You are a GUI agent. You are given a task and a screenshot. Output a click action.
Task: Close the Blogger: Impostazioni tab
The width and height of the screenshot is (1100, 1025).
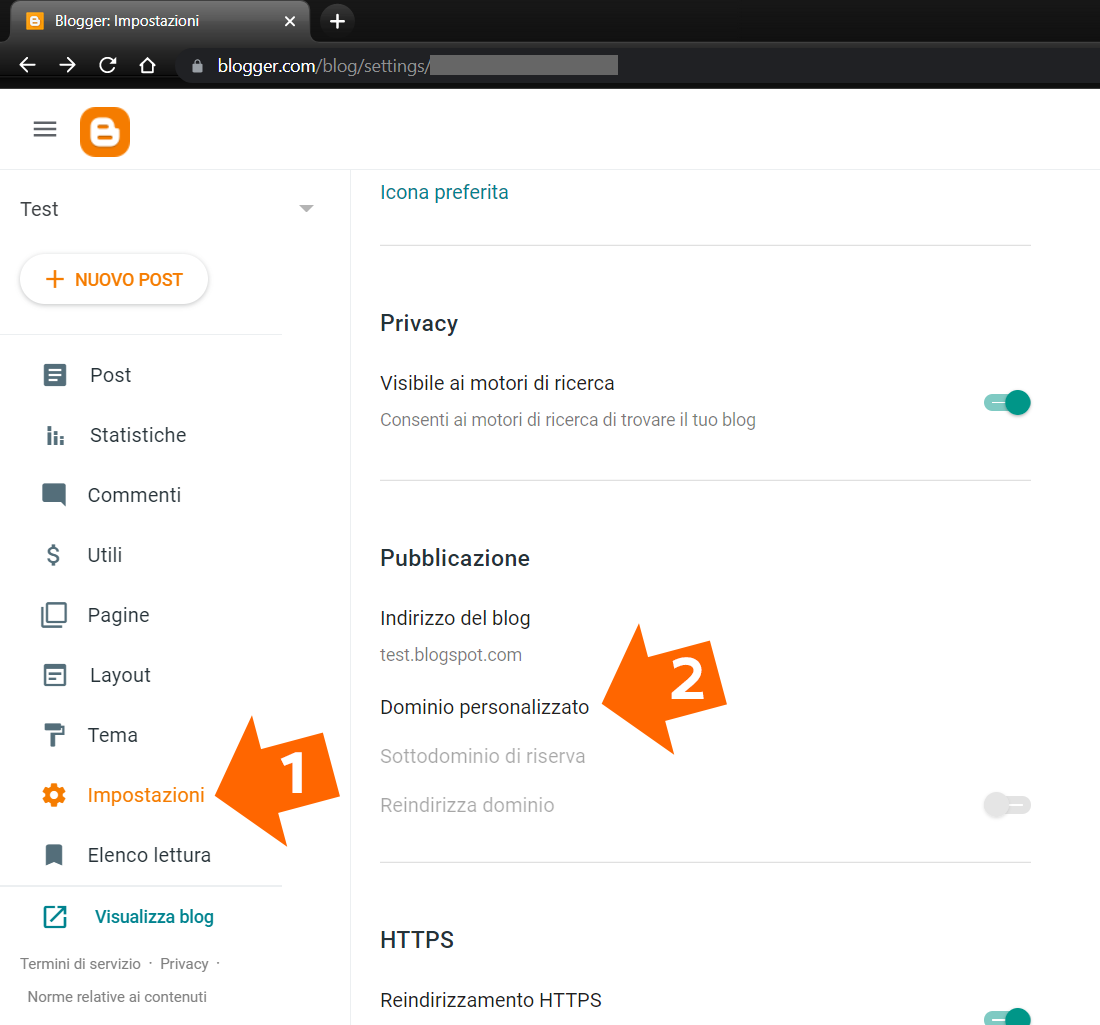pyautogui.click(x=290, y=21)
